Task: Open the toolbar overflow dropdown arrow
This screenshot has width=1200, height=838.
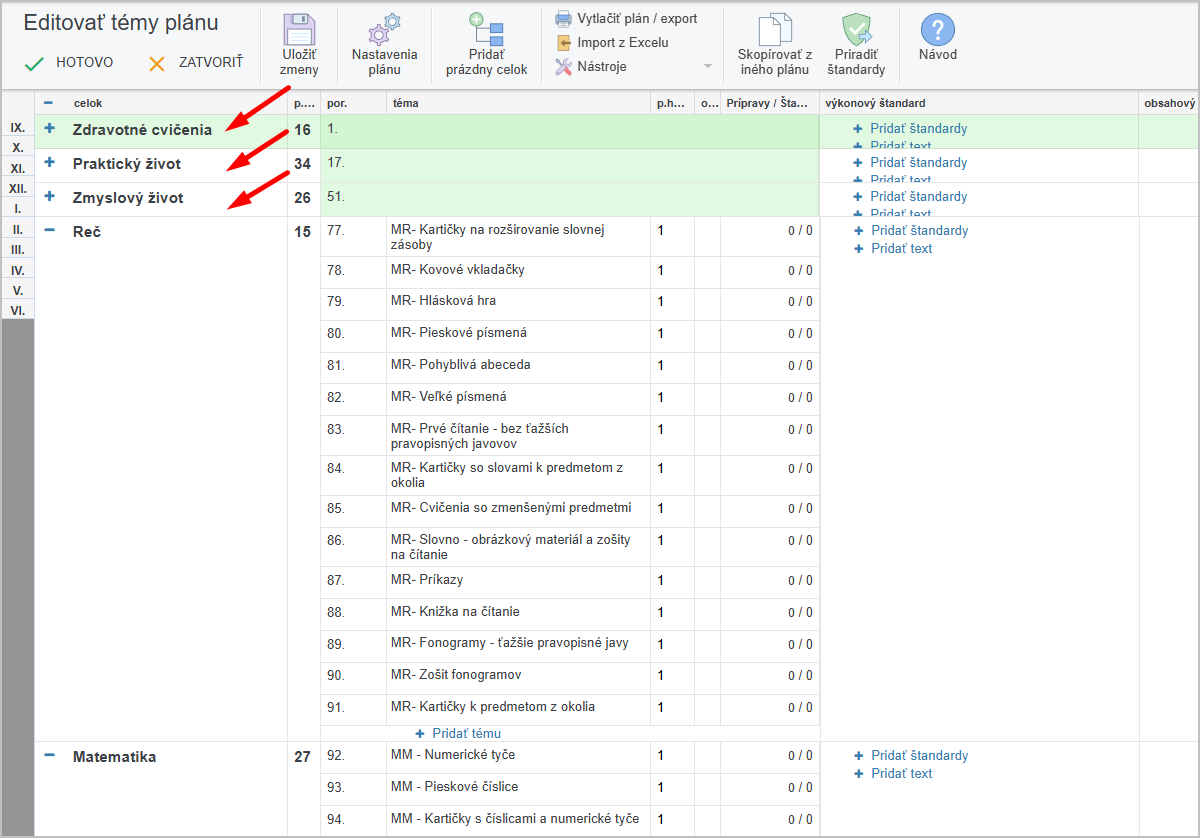Action: 708,67
